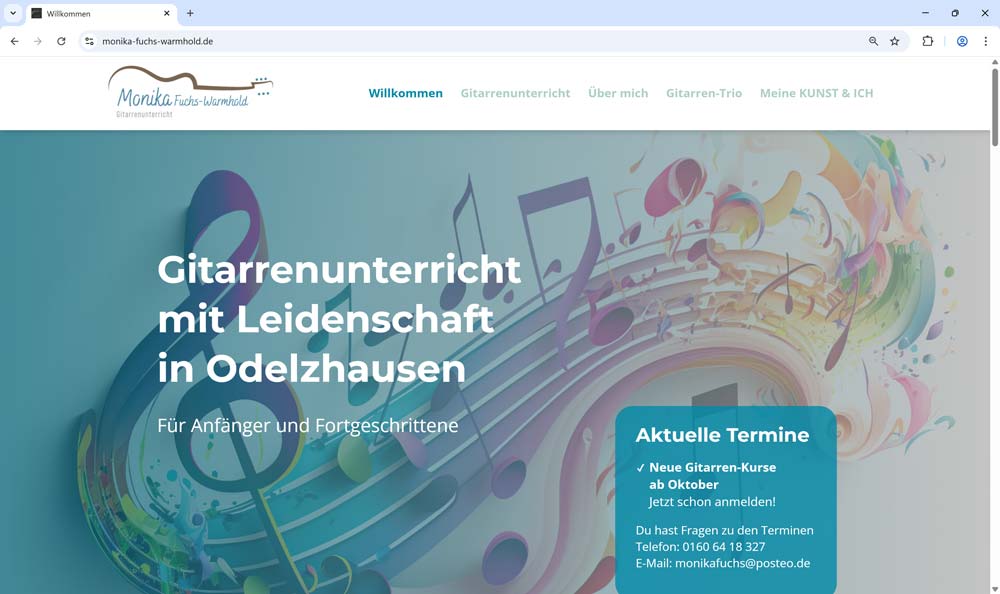Go to the Gitarren-Trio page
Screen dimensions: 1000x594
704,93
